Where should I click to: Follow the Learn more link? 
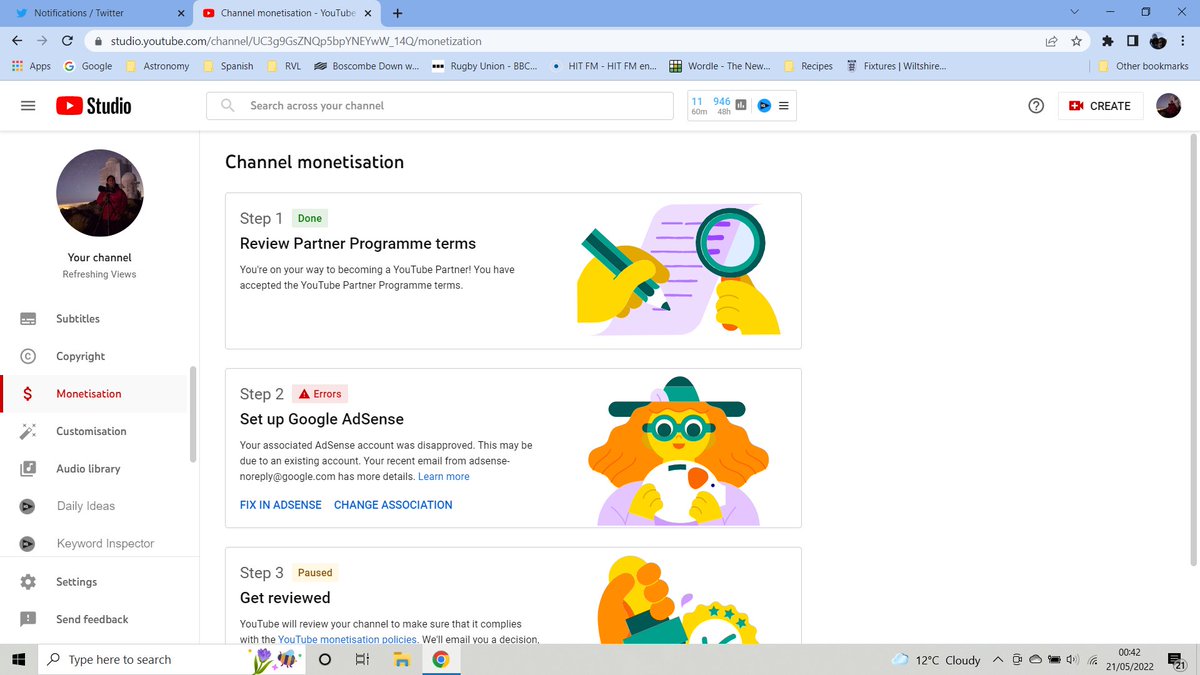coord(444,477)
